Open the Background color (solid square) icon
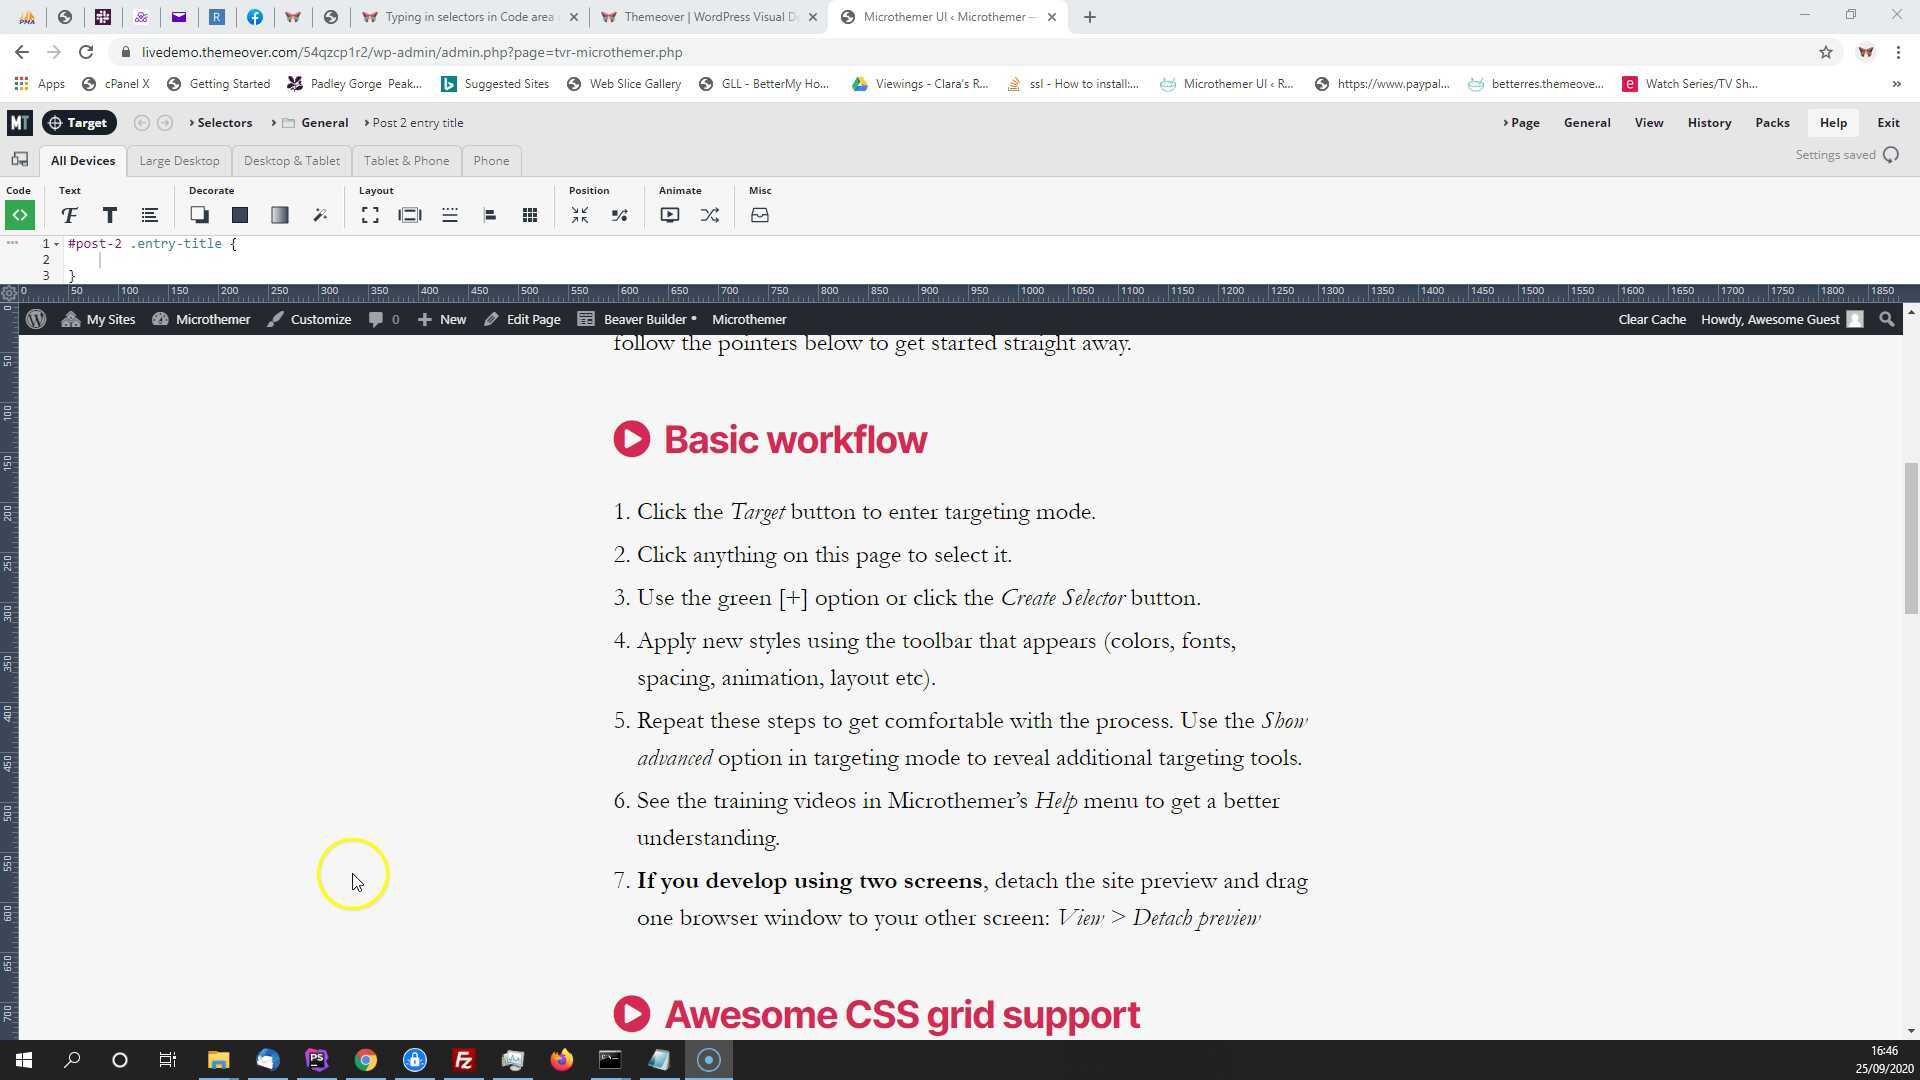1920x1080 pixels. coord(239,215)
